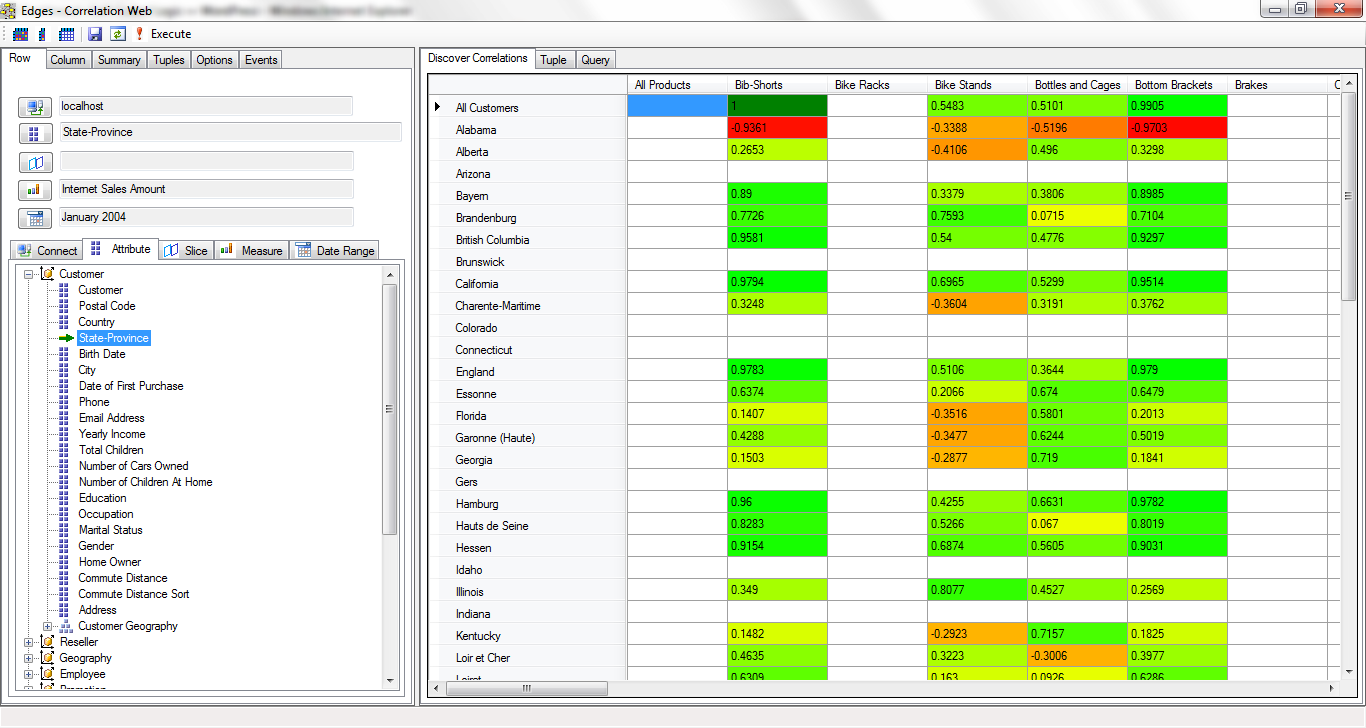The width and height of the screenshot is (1366, 728).
Task: Click the slice icon button beside empty field
Action: (35, 162)
